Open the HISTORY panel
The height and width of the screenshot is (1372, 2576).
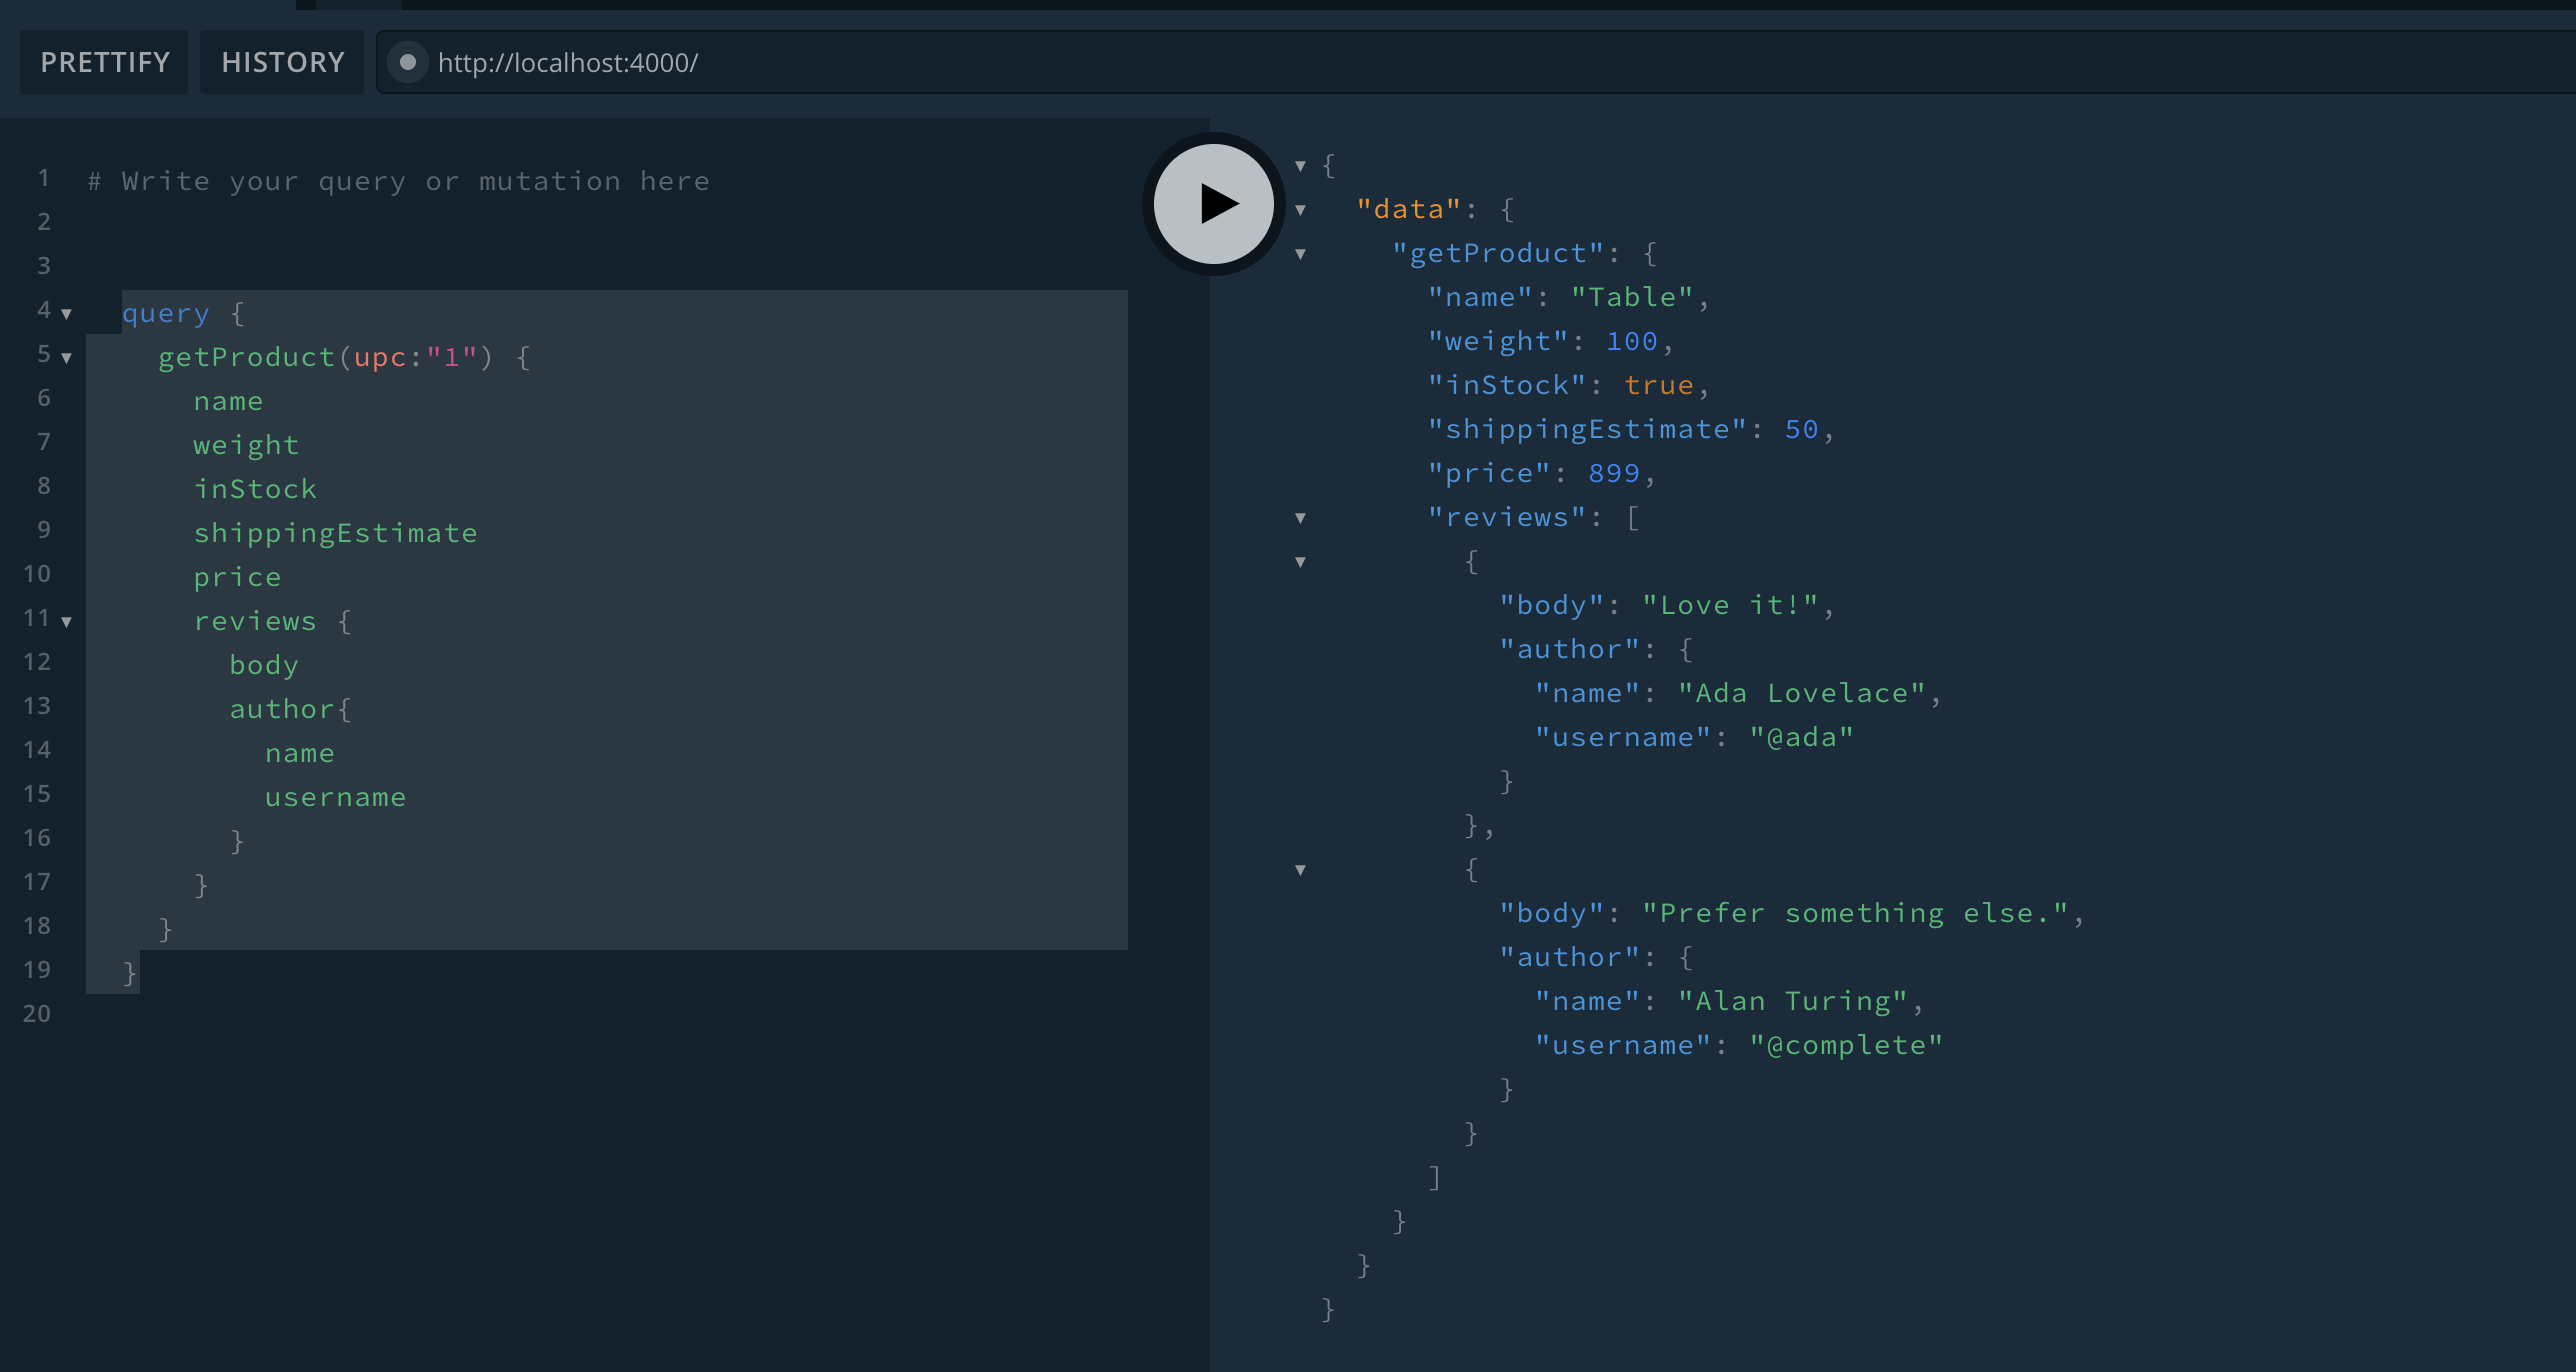(282, 62)
